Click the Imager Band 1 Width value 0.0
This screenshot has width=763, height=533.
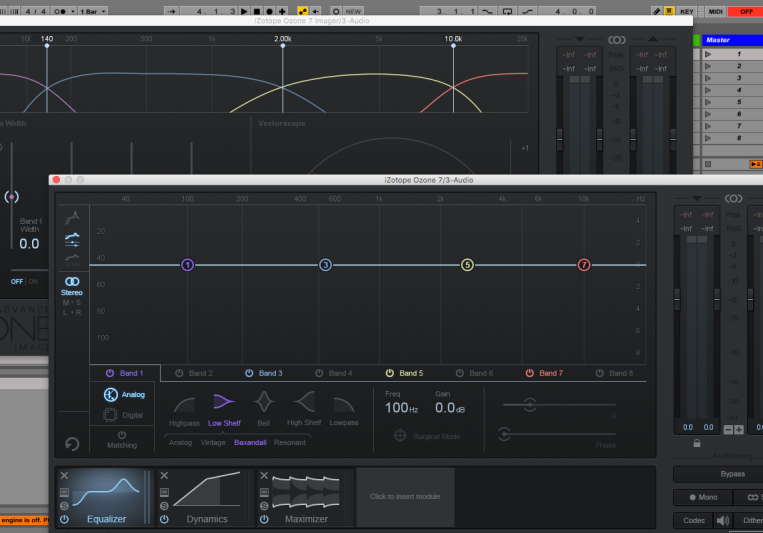[x=29, y=243]
